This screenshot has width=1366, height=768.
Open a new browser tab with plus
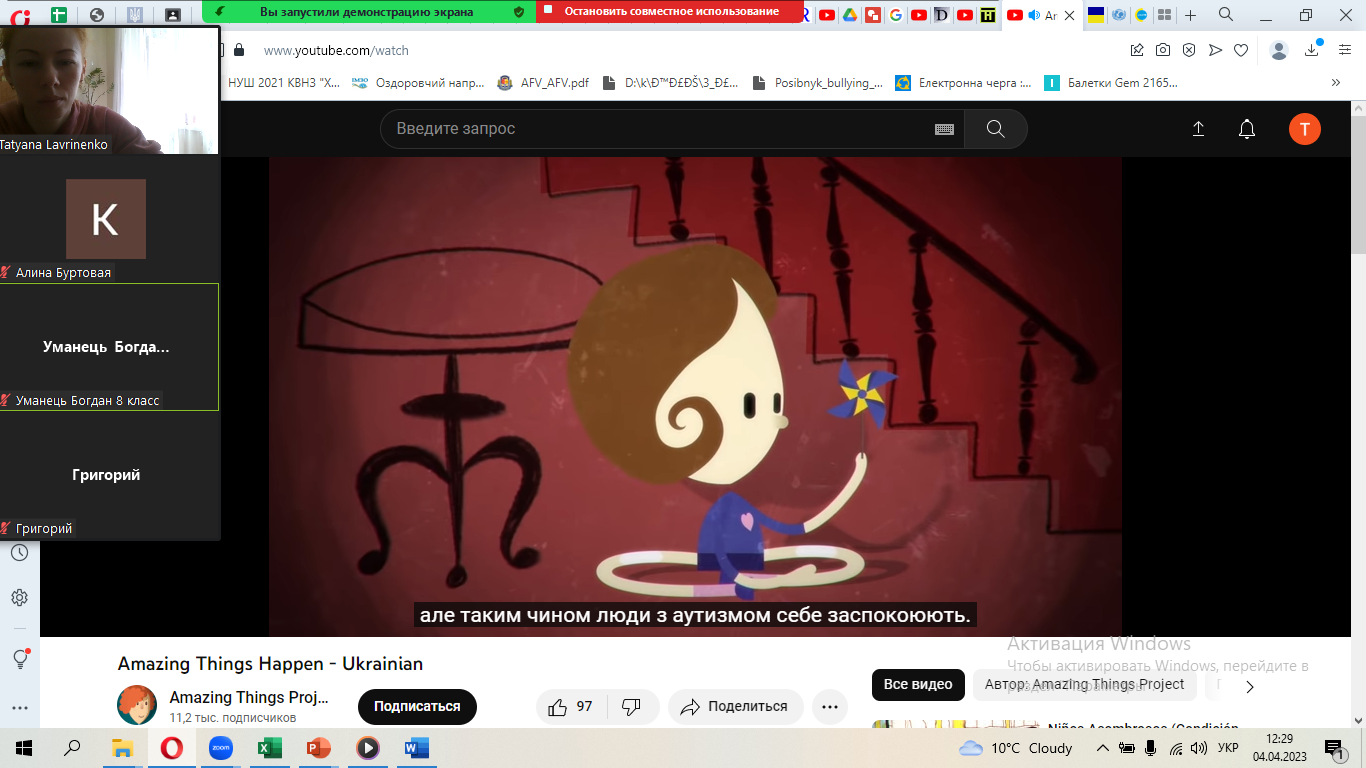click(1190, 15)
